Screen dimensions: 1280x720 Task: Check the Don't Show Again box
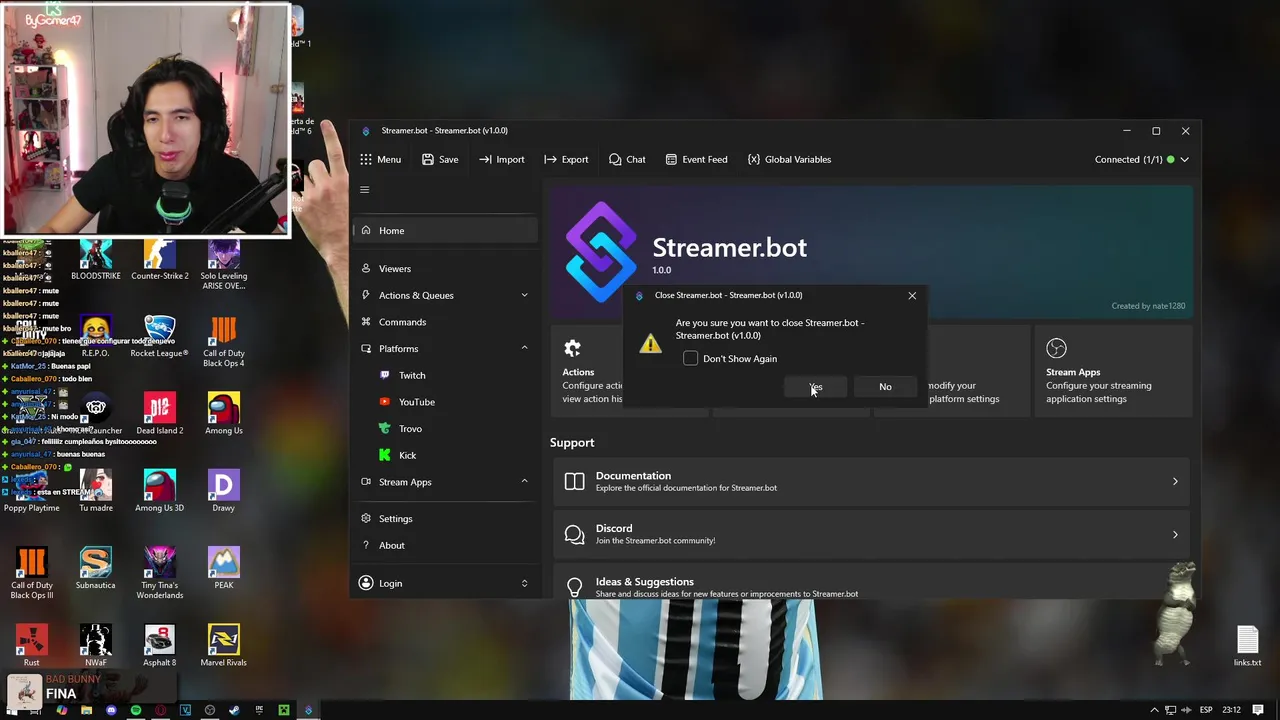pos(691,358)
